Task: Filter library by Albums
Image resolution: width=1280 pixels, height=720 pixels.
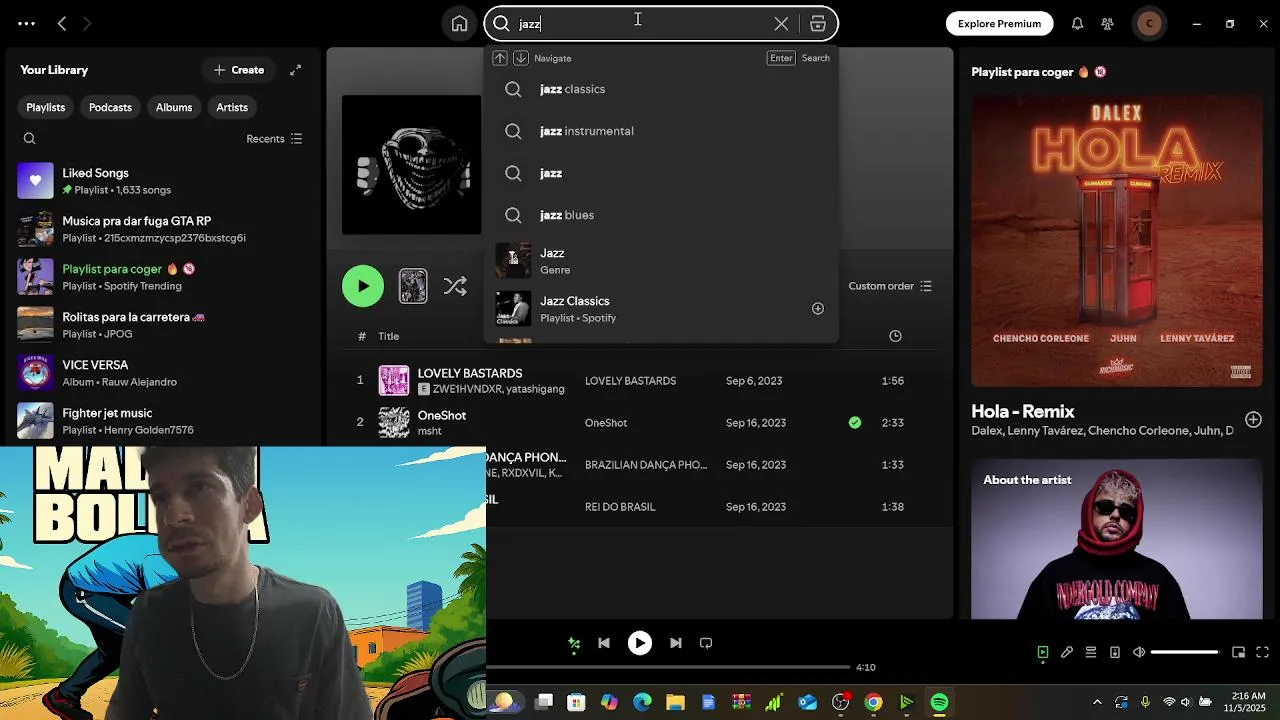Action: click(174, 107)
